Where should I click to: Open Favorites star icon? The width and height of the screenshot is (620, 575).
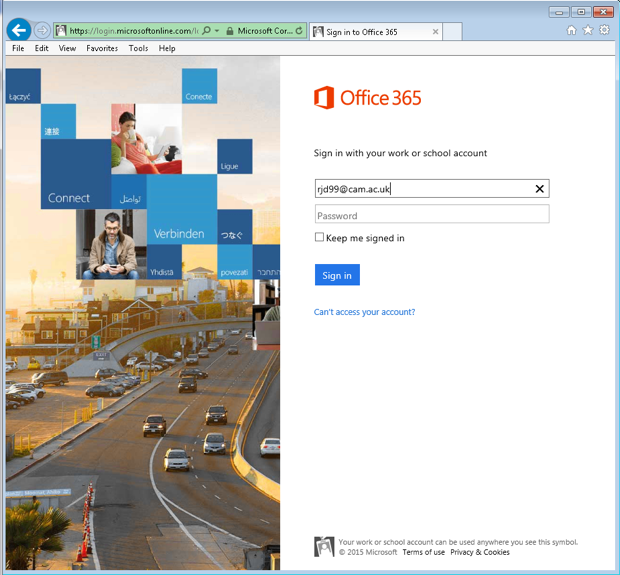point(588,30)
